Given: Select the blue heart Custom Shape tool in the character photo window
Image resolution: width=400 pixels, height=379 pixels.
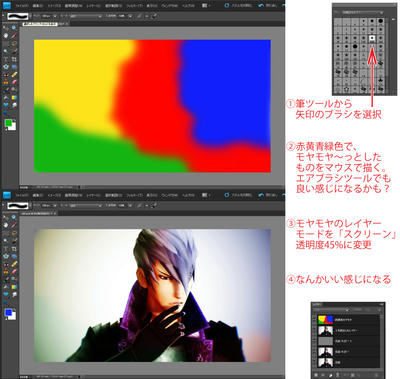Looking at the screenshot, I should [x=6, y=294].
